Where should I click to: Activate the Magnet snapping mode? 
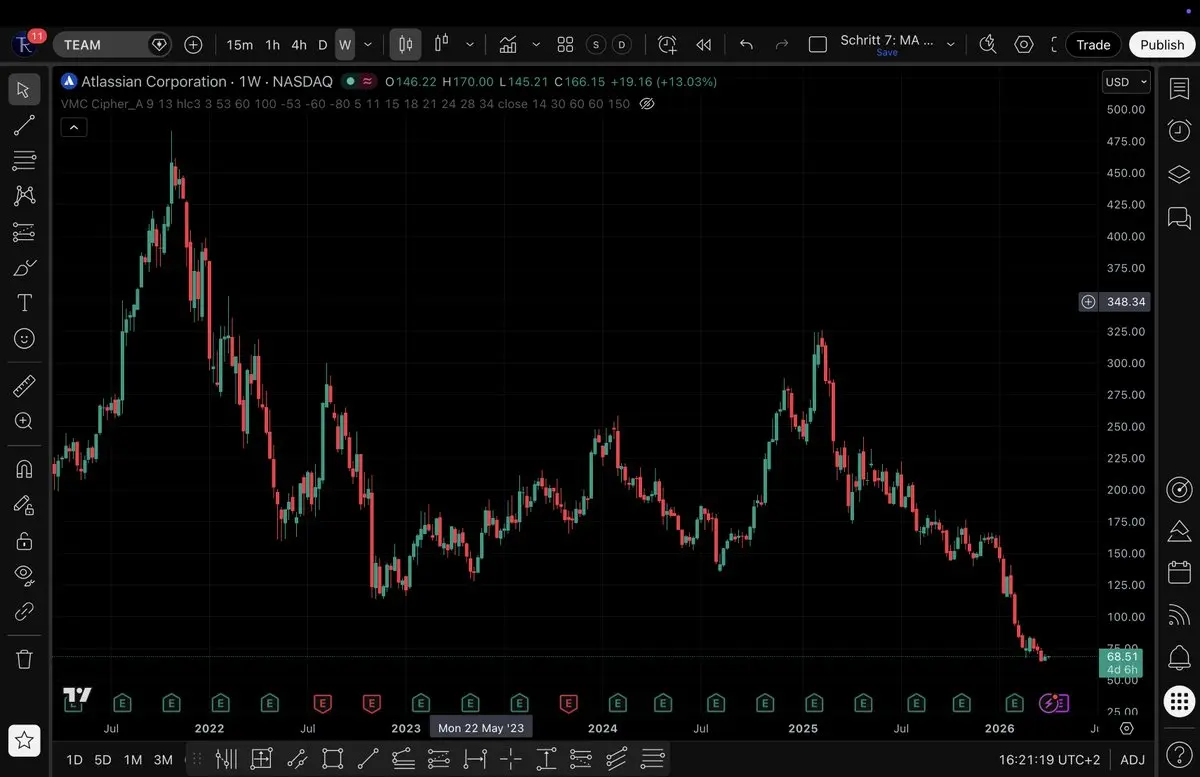tap(24, 469)
